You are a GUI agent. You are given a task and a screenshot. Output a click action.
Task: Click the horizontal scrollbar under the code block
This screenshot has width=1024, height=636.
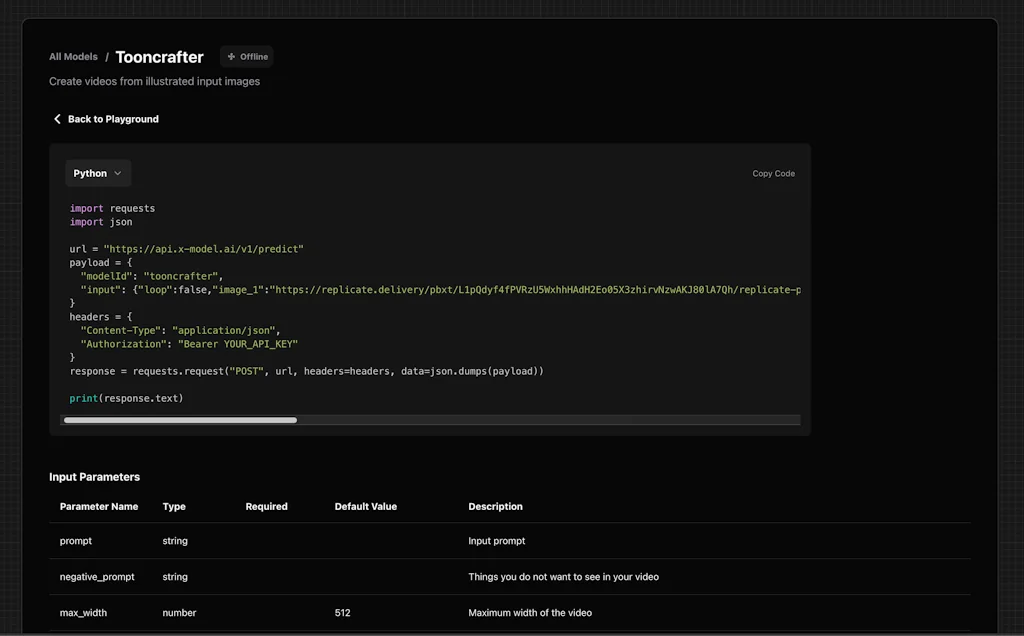tap(180, 419)
